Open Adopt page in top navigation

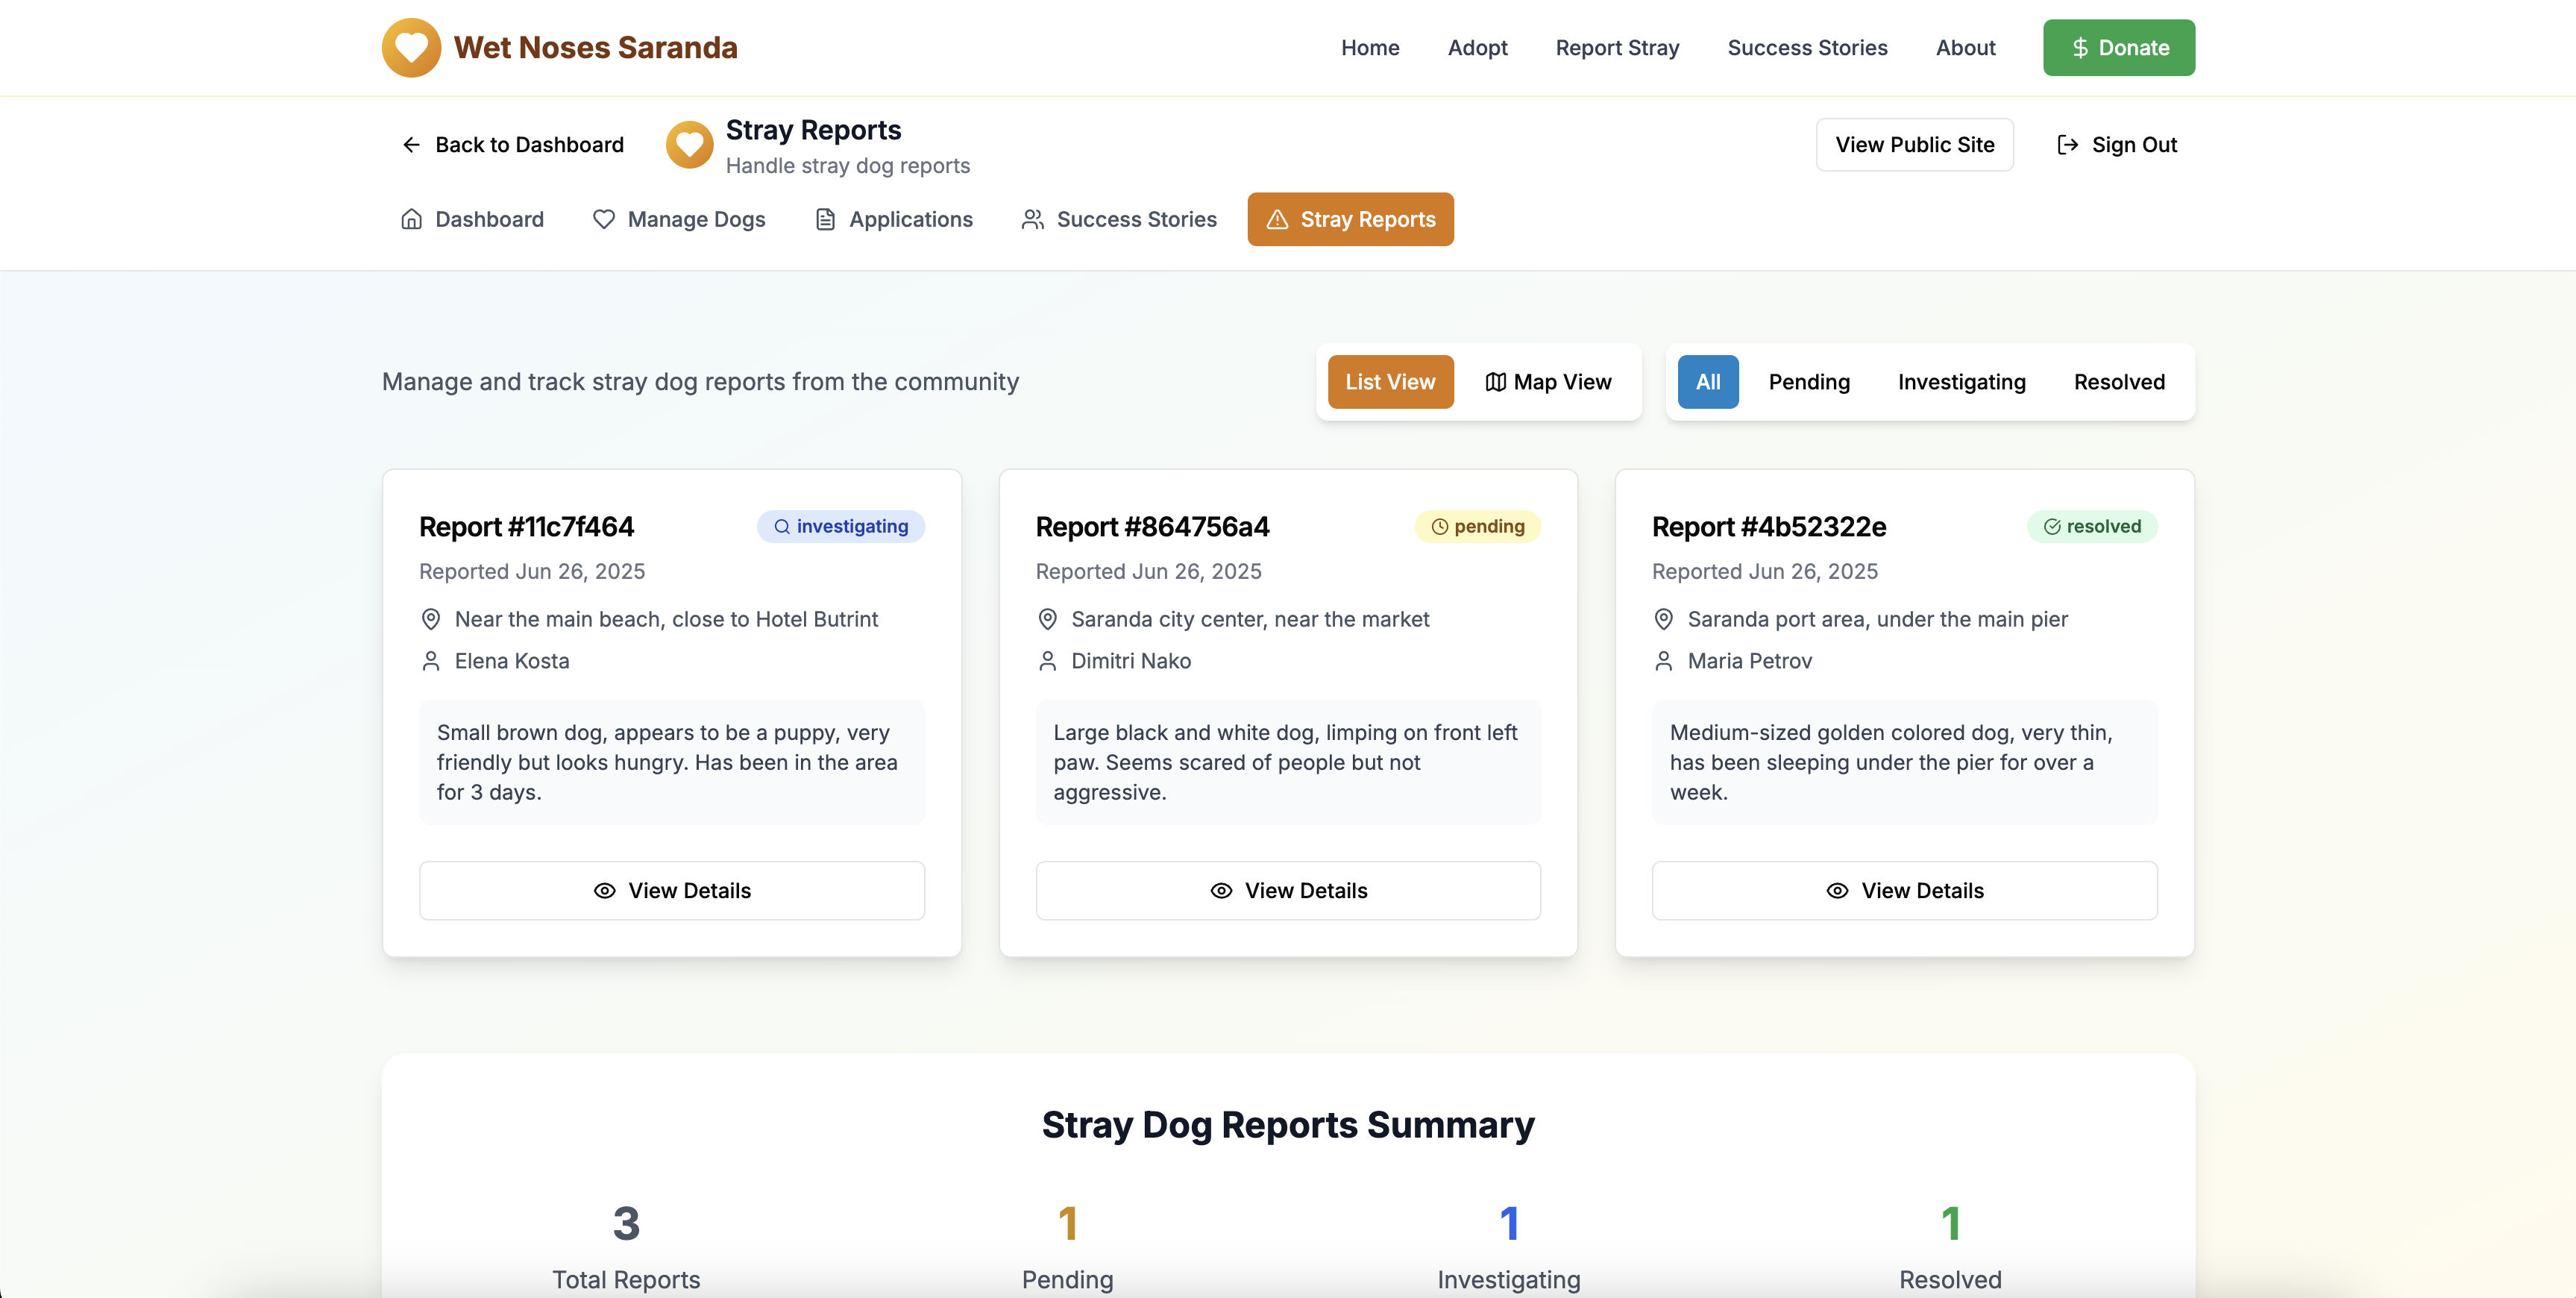coord(1477,48)
